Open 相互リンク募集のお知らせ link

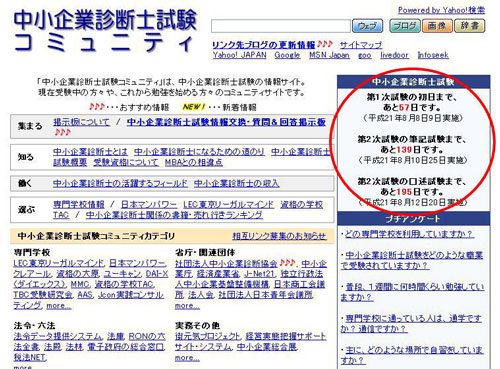[x=279, y=236]
